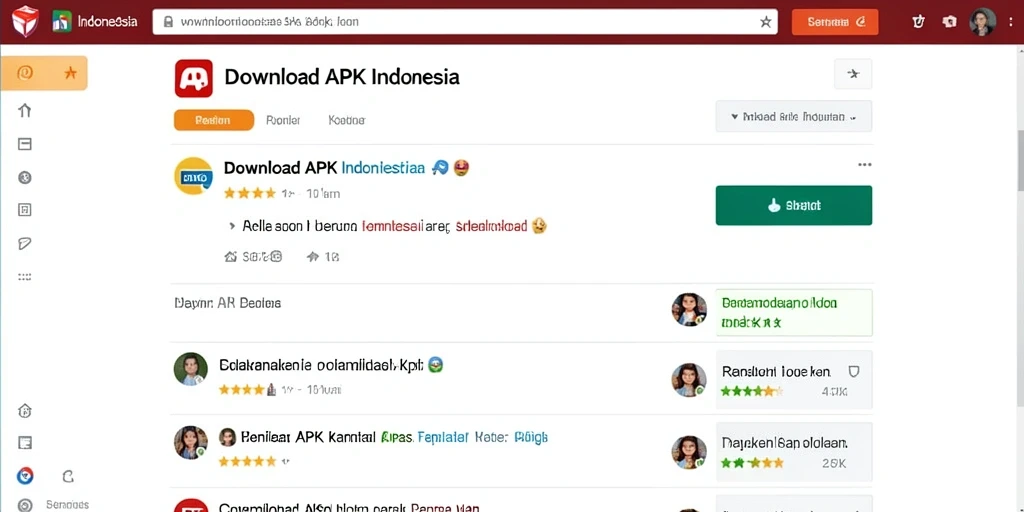Click the green download button

coord(793,205)
